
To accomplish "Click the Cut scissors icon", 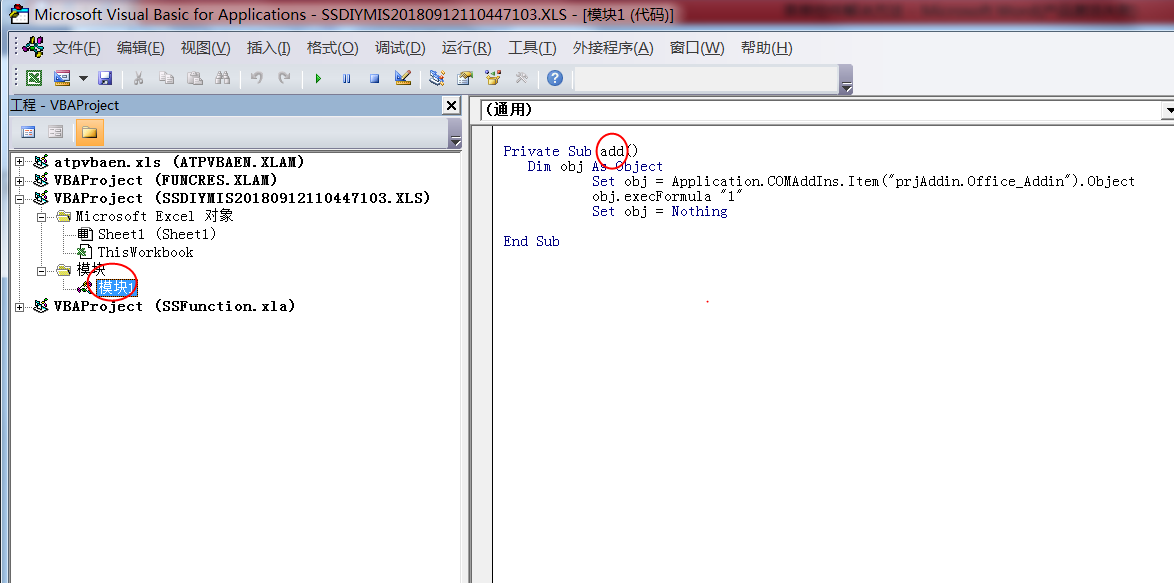I will (x=139, y=78).
